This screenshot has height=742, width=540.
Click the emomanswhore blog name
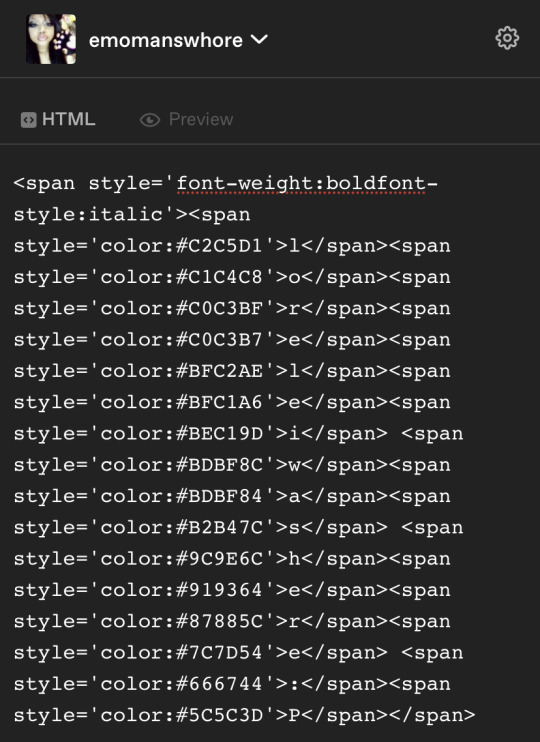click(166, 40)
